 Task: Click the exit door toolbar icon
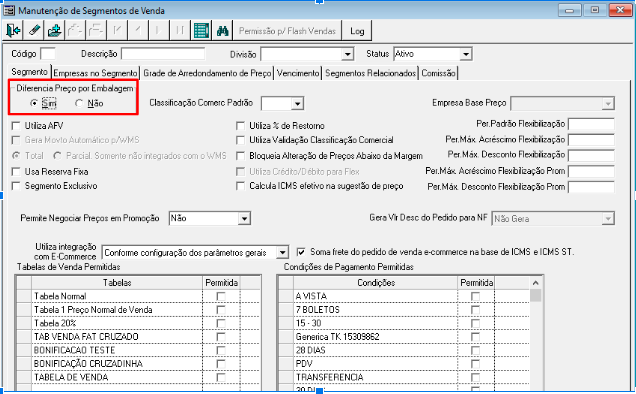pos(13,31)
